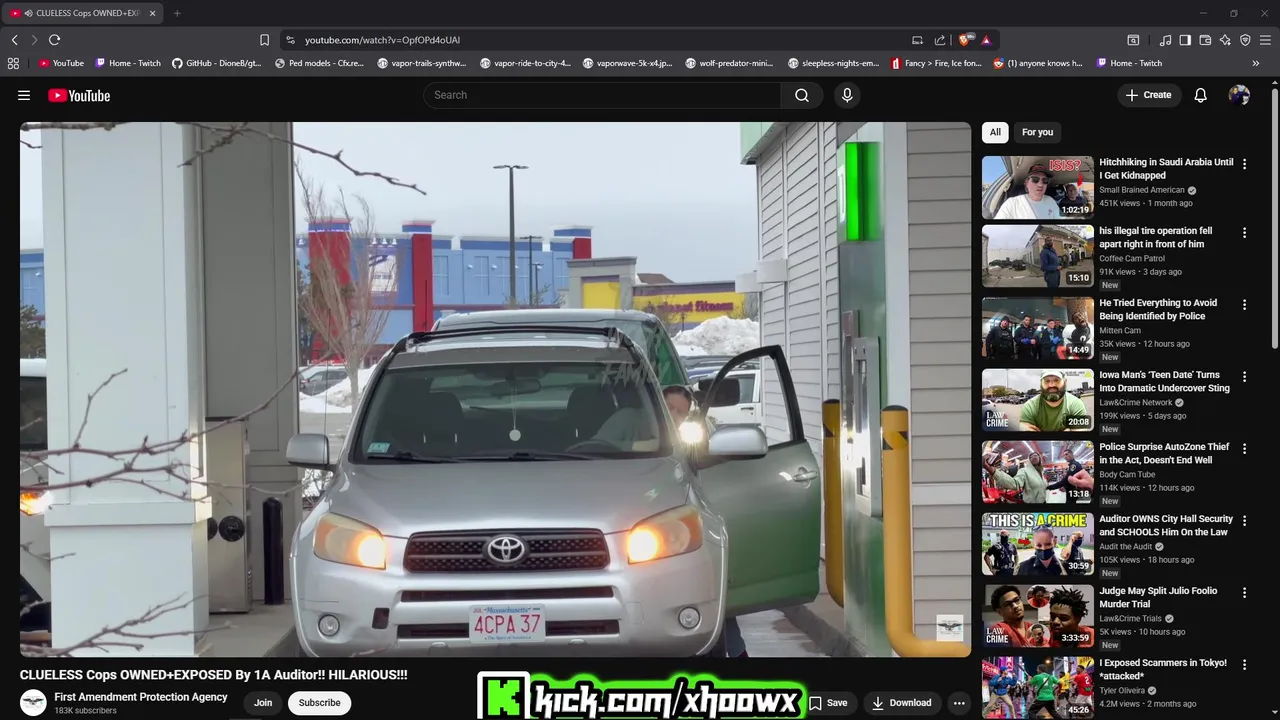Close the CLUELESS Cops tab
The image size is (1280, 720).
click(x=152, y=13)
